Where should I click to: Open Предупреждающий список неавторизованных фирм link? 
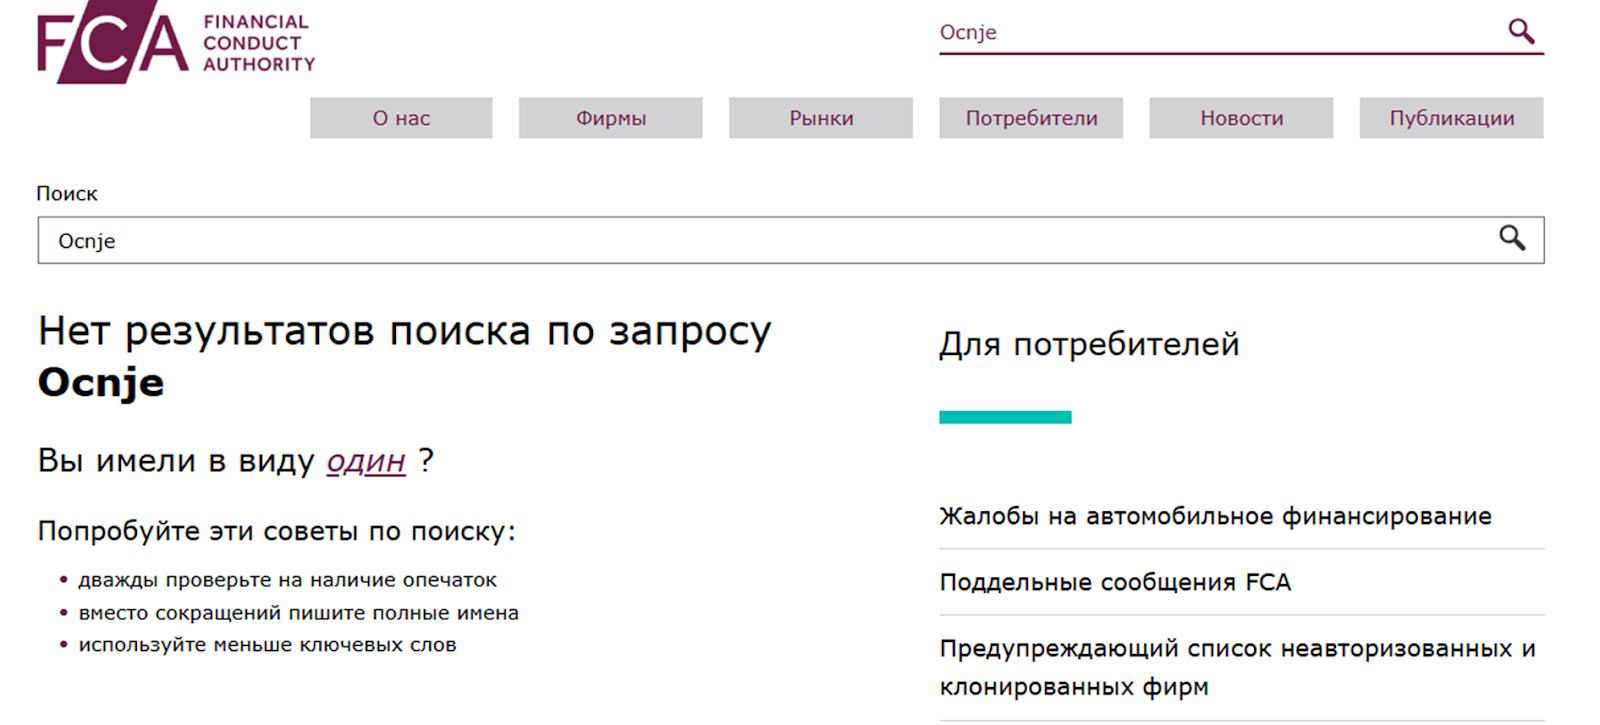1238,667
